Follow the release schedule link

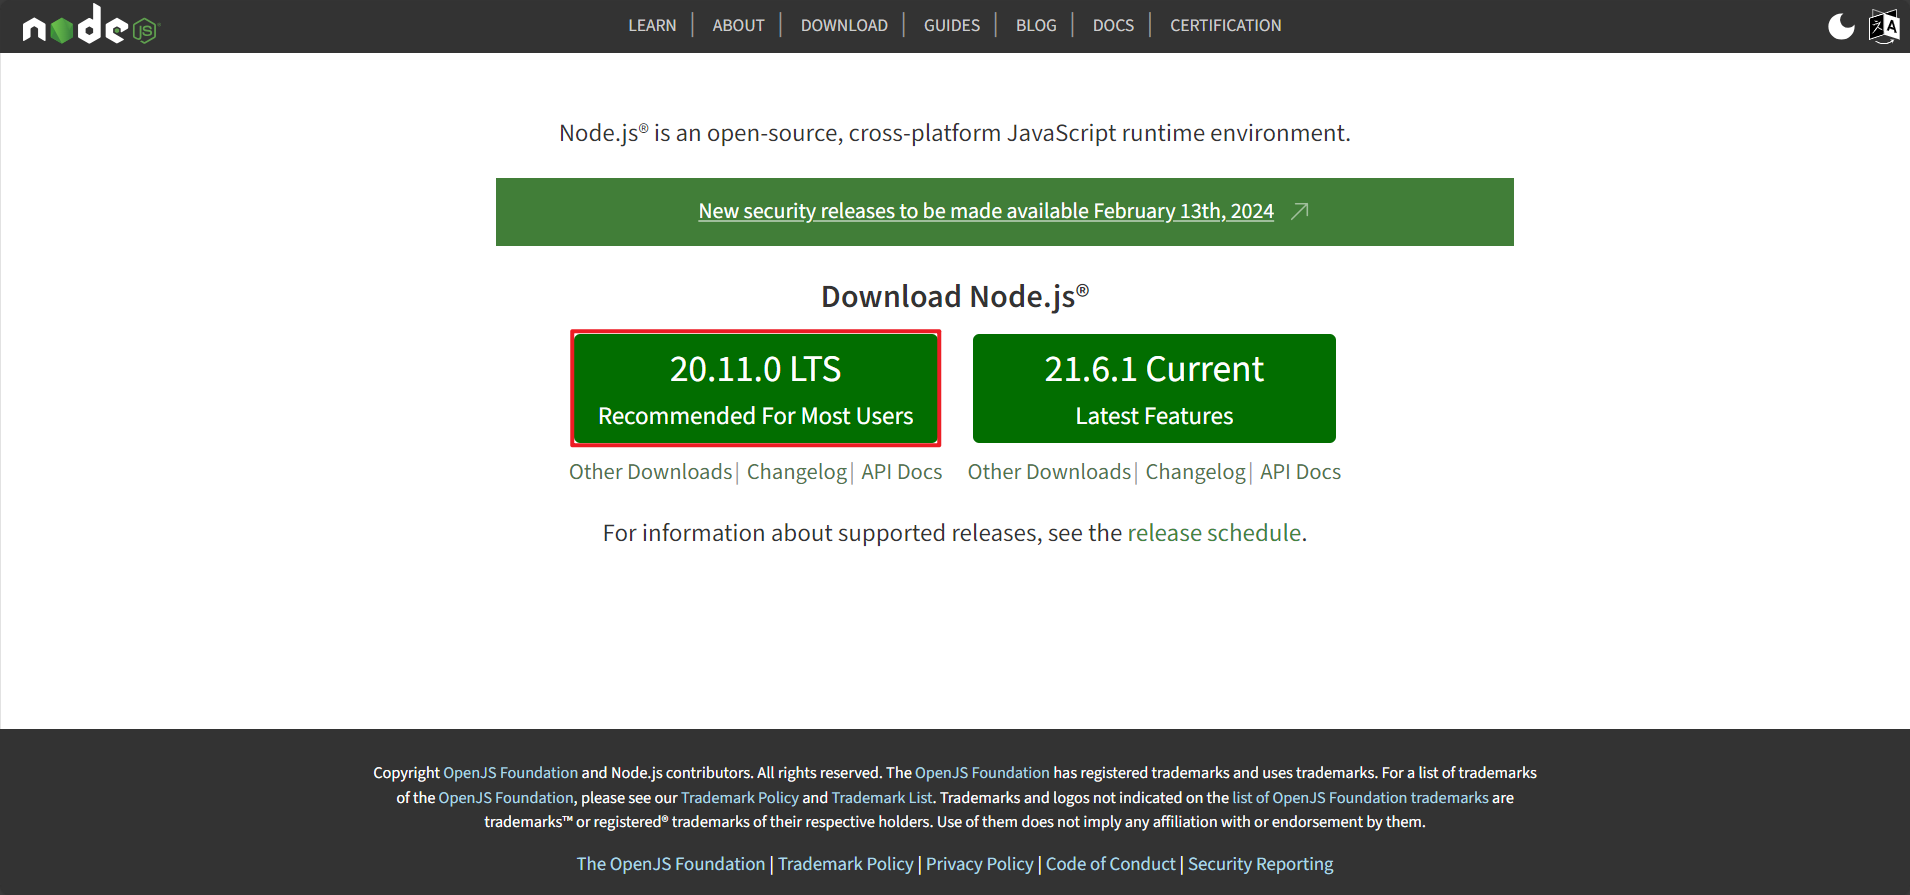point(1214,533)
